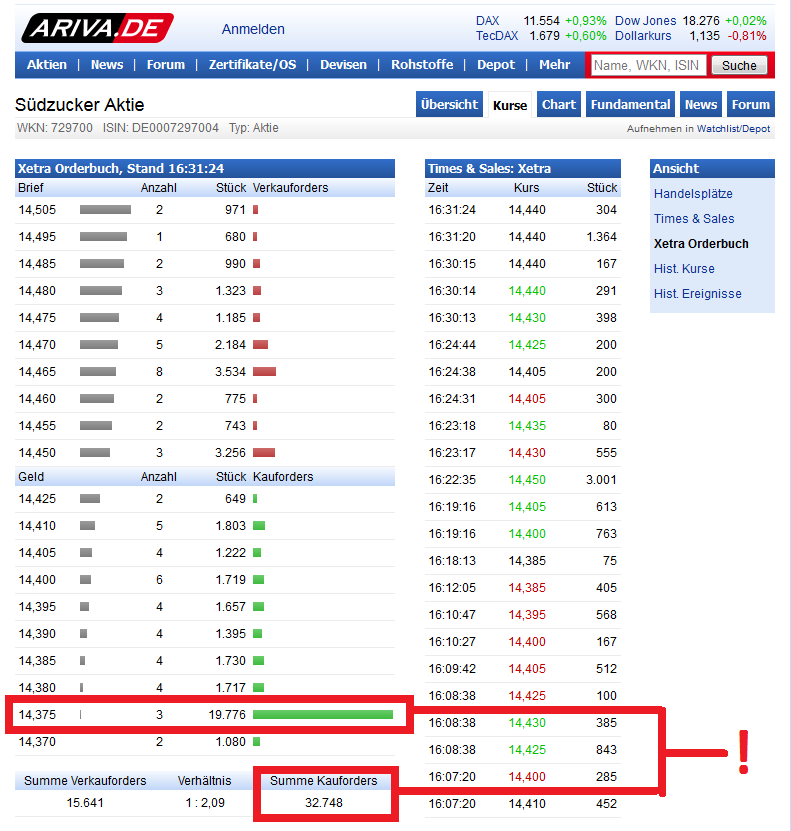Open the Devisen menu

(343, 65)
